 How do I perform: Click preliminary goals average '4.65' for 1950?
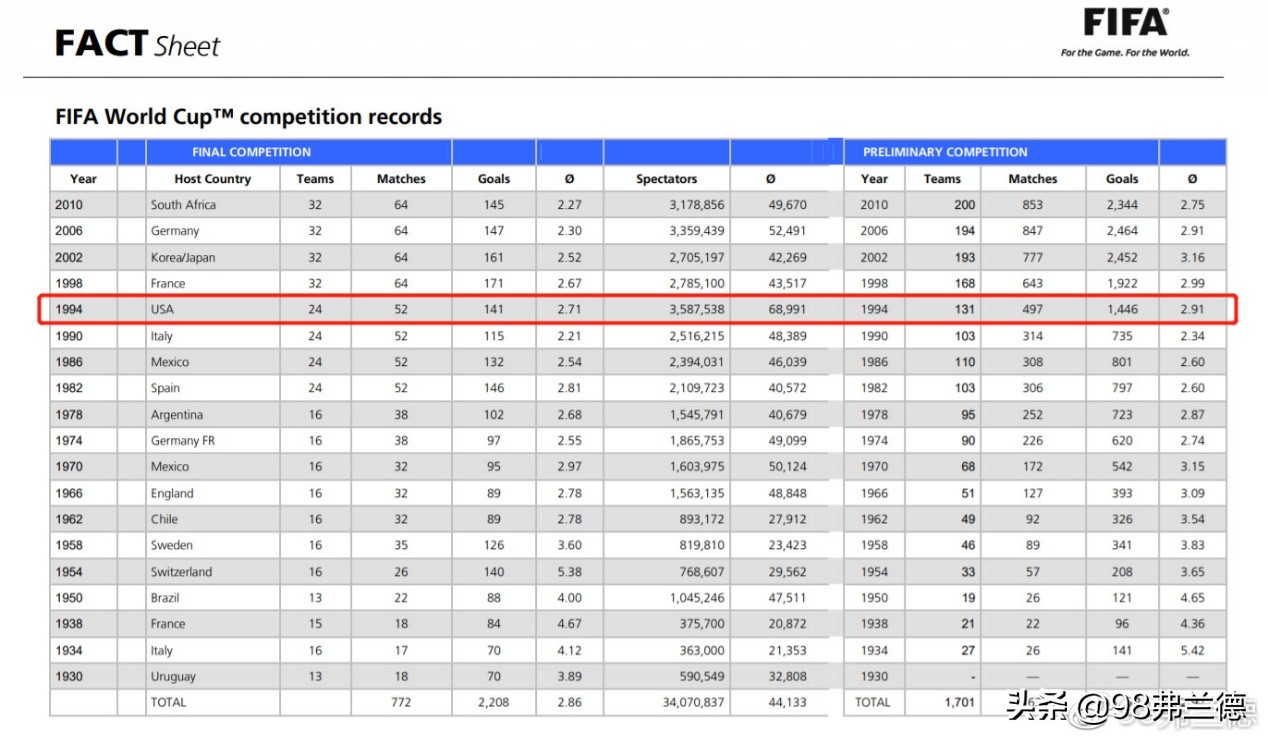[x=1192, y=598]
